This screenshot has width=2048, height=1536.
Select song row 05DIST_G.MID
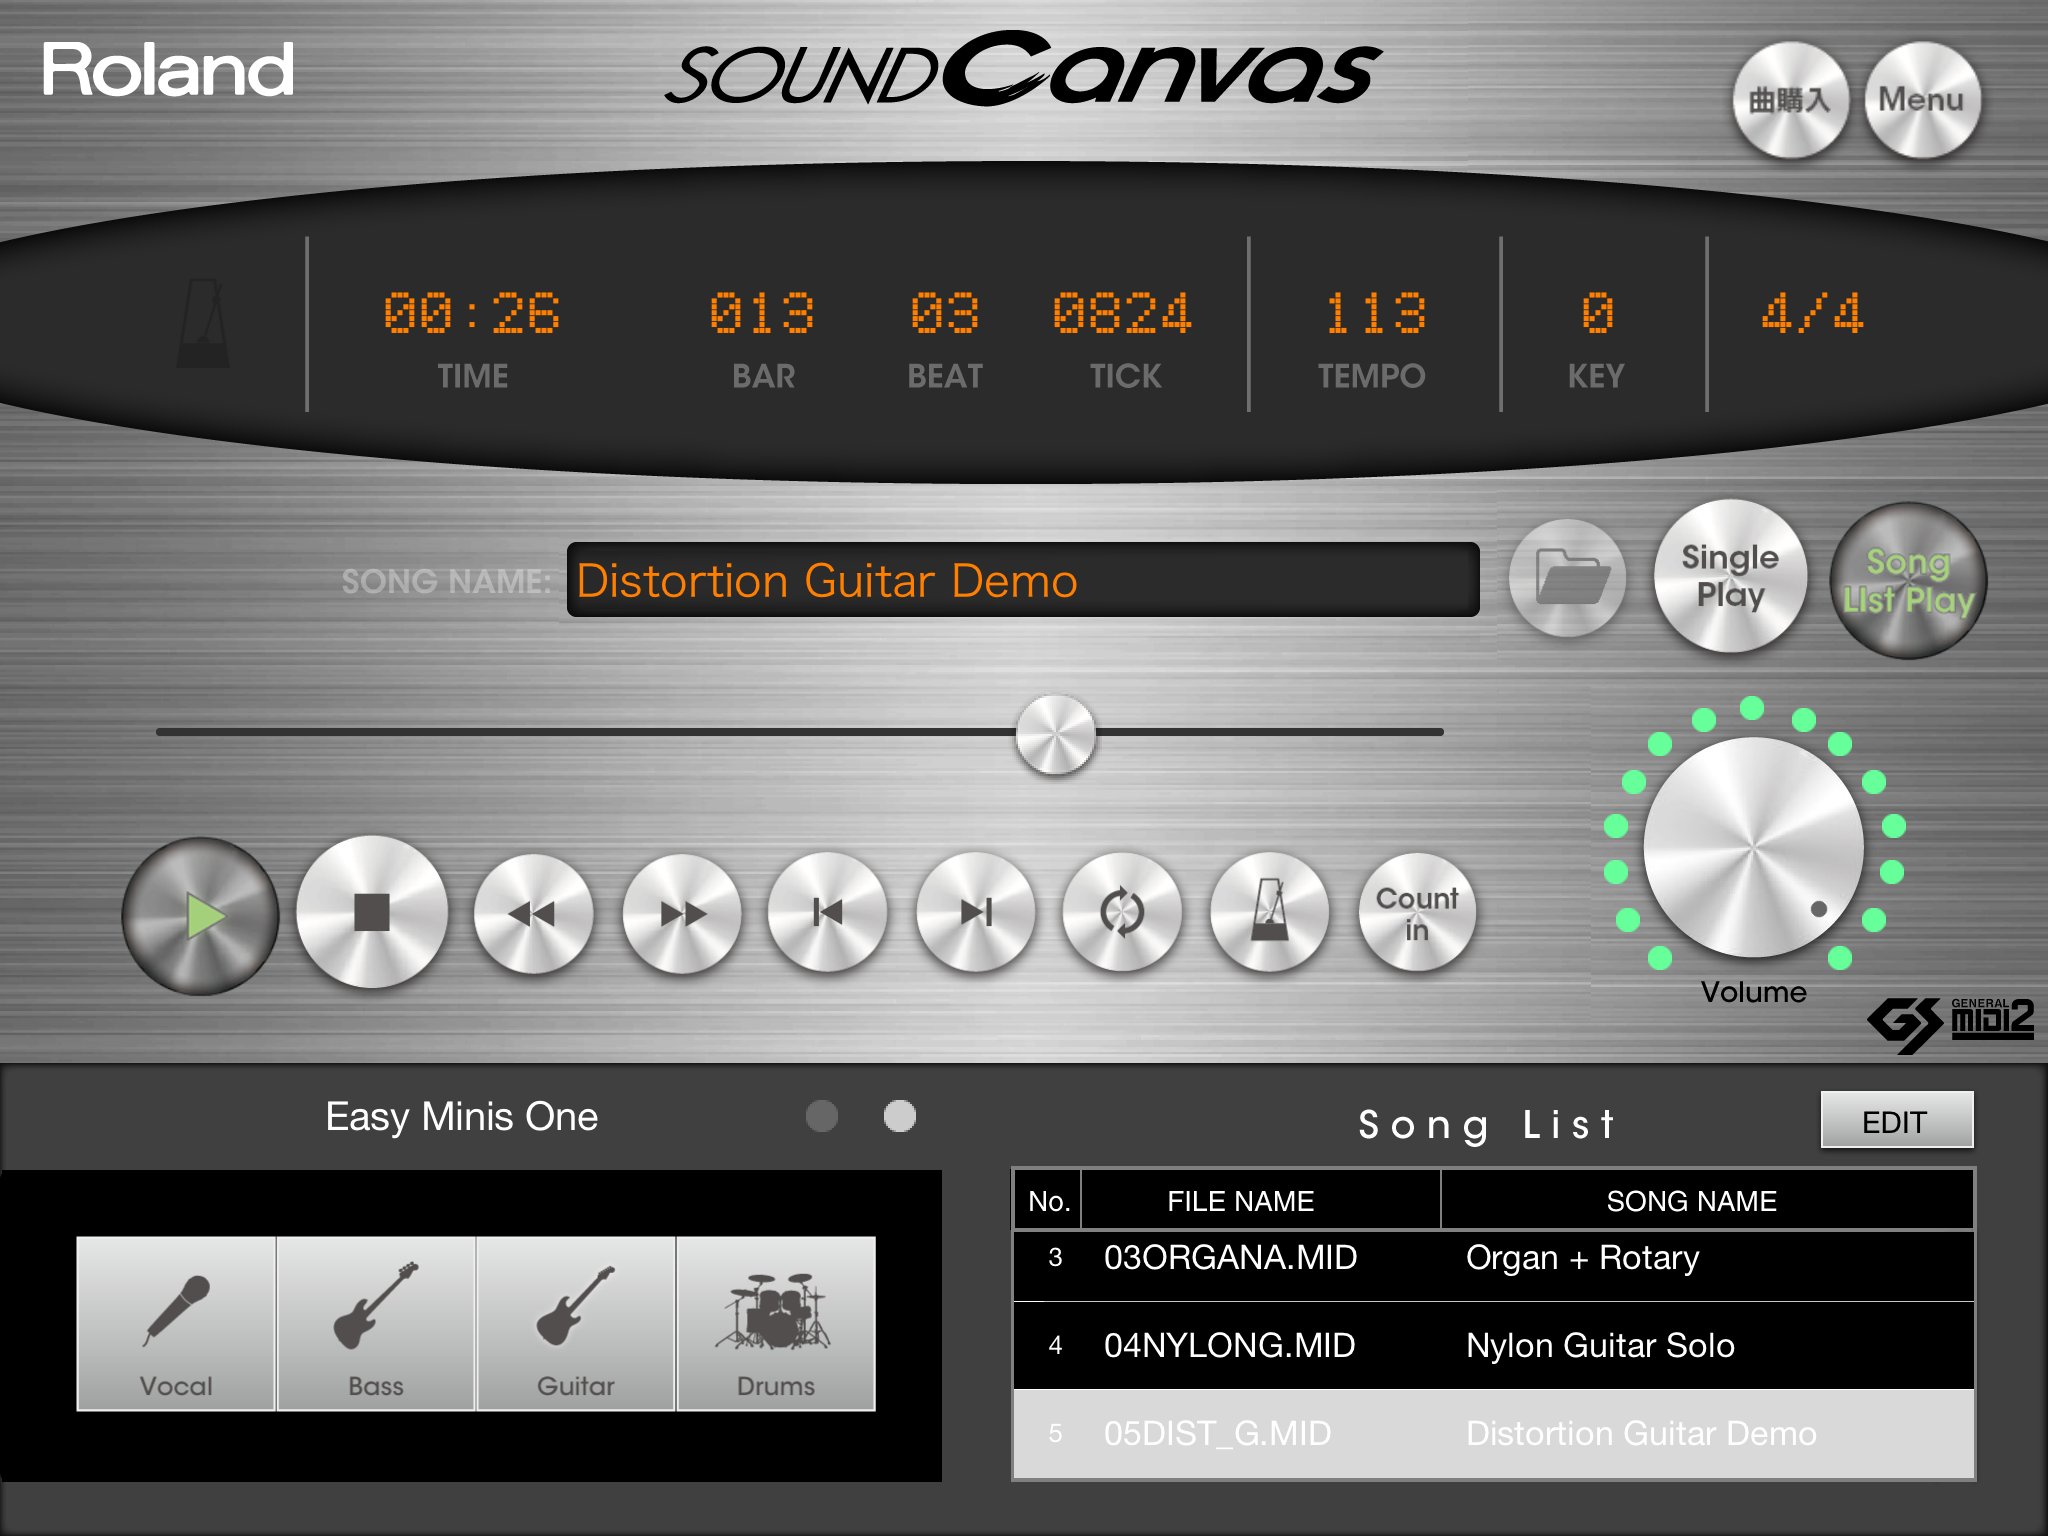1494,1433
